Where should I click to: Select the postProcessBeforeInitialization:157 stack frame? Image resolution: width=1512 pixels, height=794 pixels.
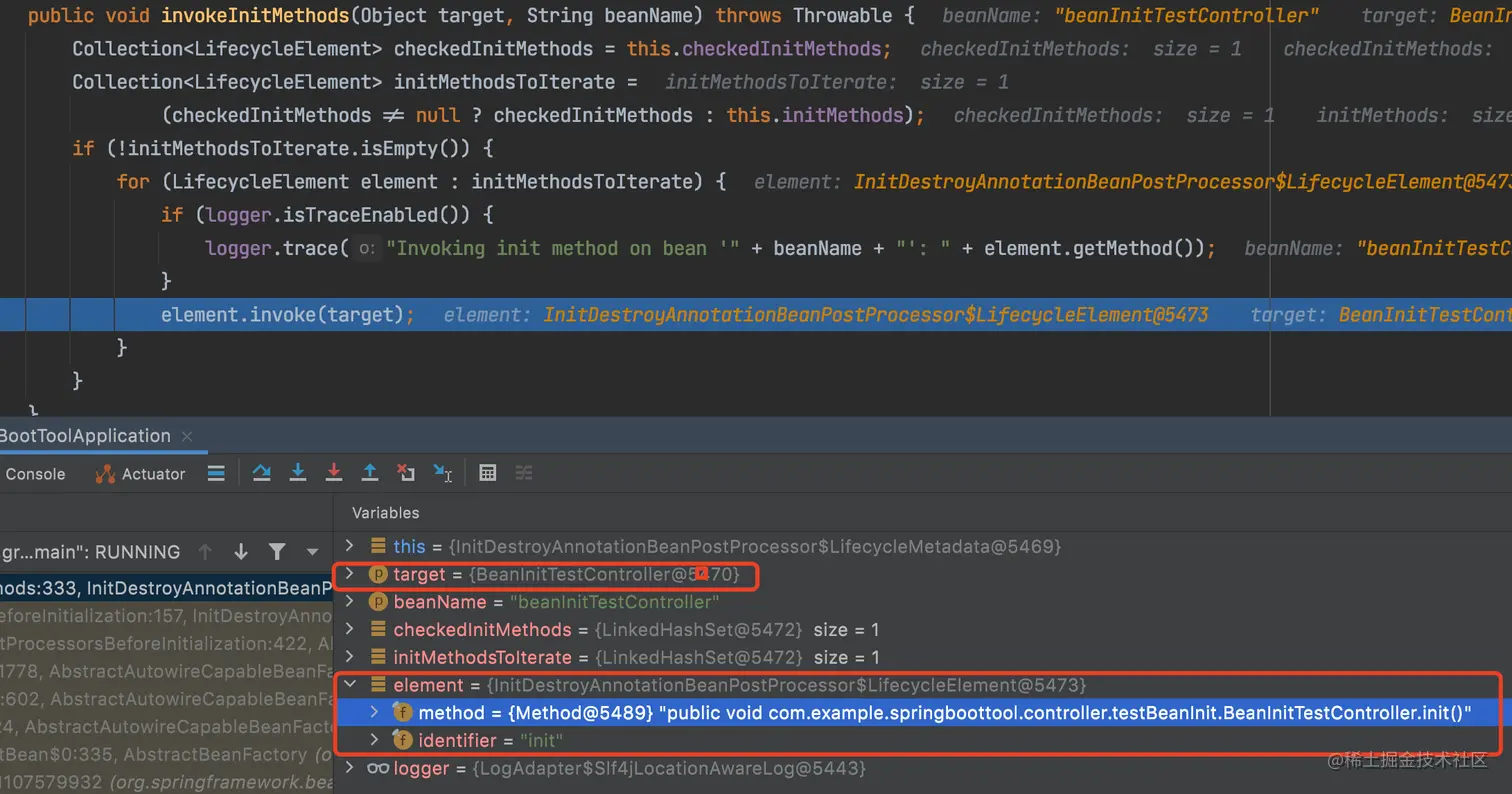(166, 616)
